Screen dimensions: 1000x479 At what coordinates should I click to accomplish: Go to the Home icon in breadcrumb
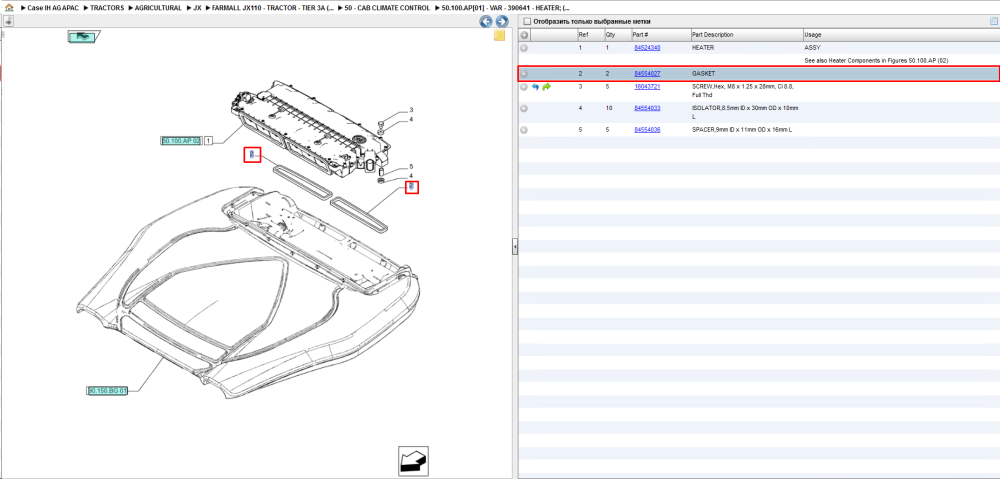(9, 8)
